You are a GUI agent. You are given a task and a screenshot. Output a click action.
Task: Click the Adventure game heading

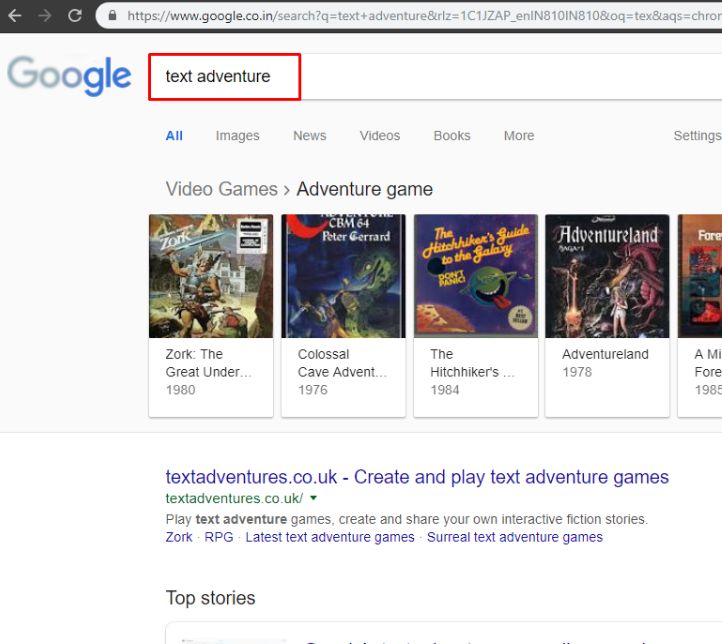coord(365,189)
